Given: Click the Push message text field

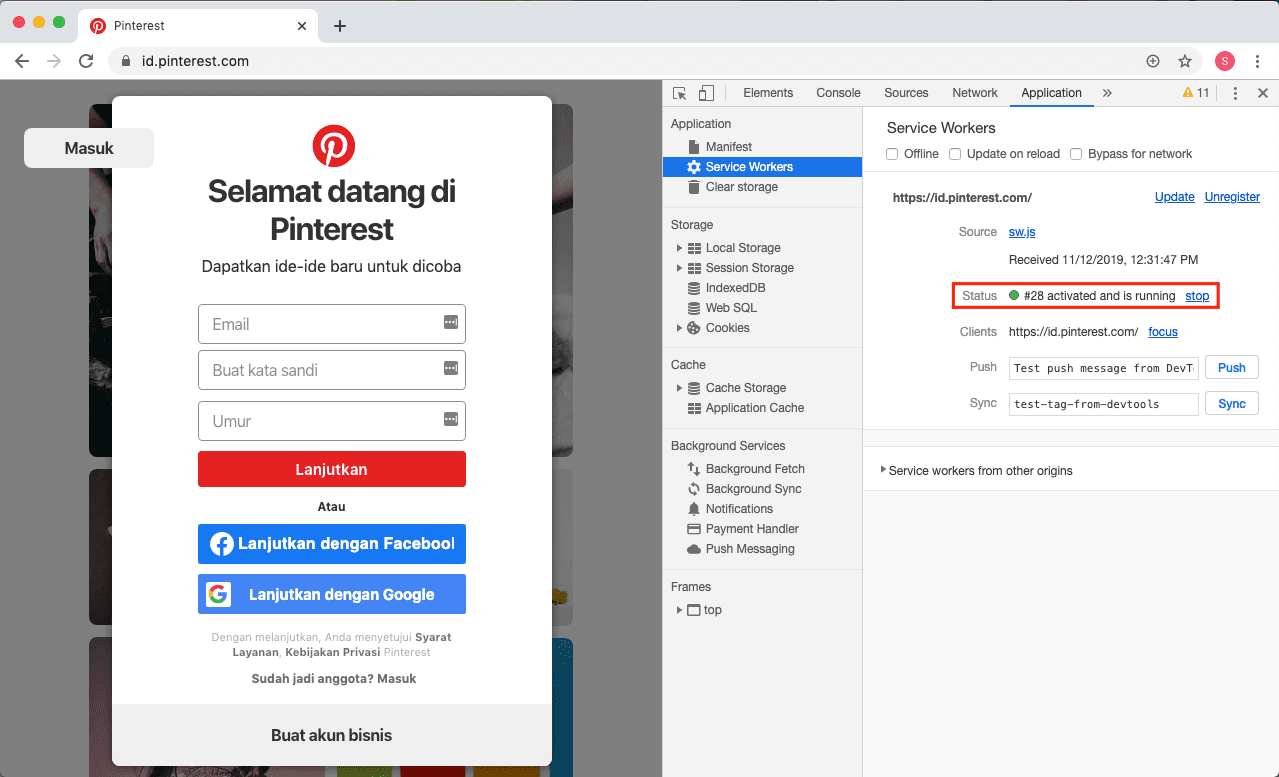Looking at the screenshot, I should tap(1104, 368).
